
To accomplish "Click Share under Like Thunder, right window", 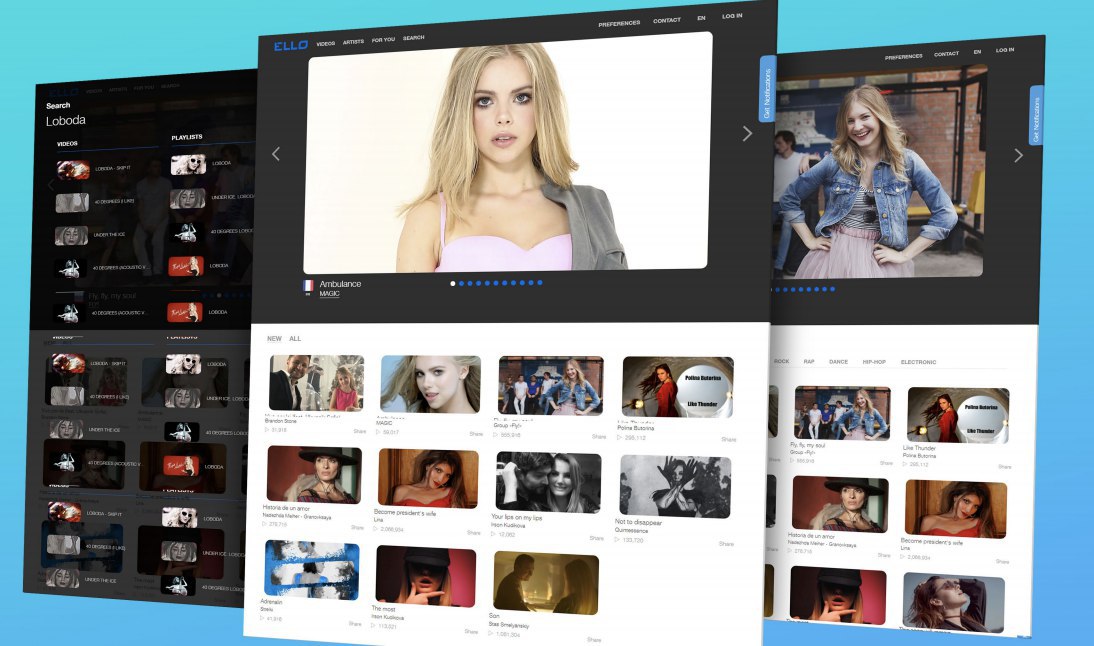I will [x=1004, y=467].
